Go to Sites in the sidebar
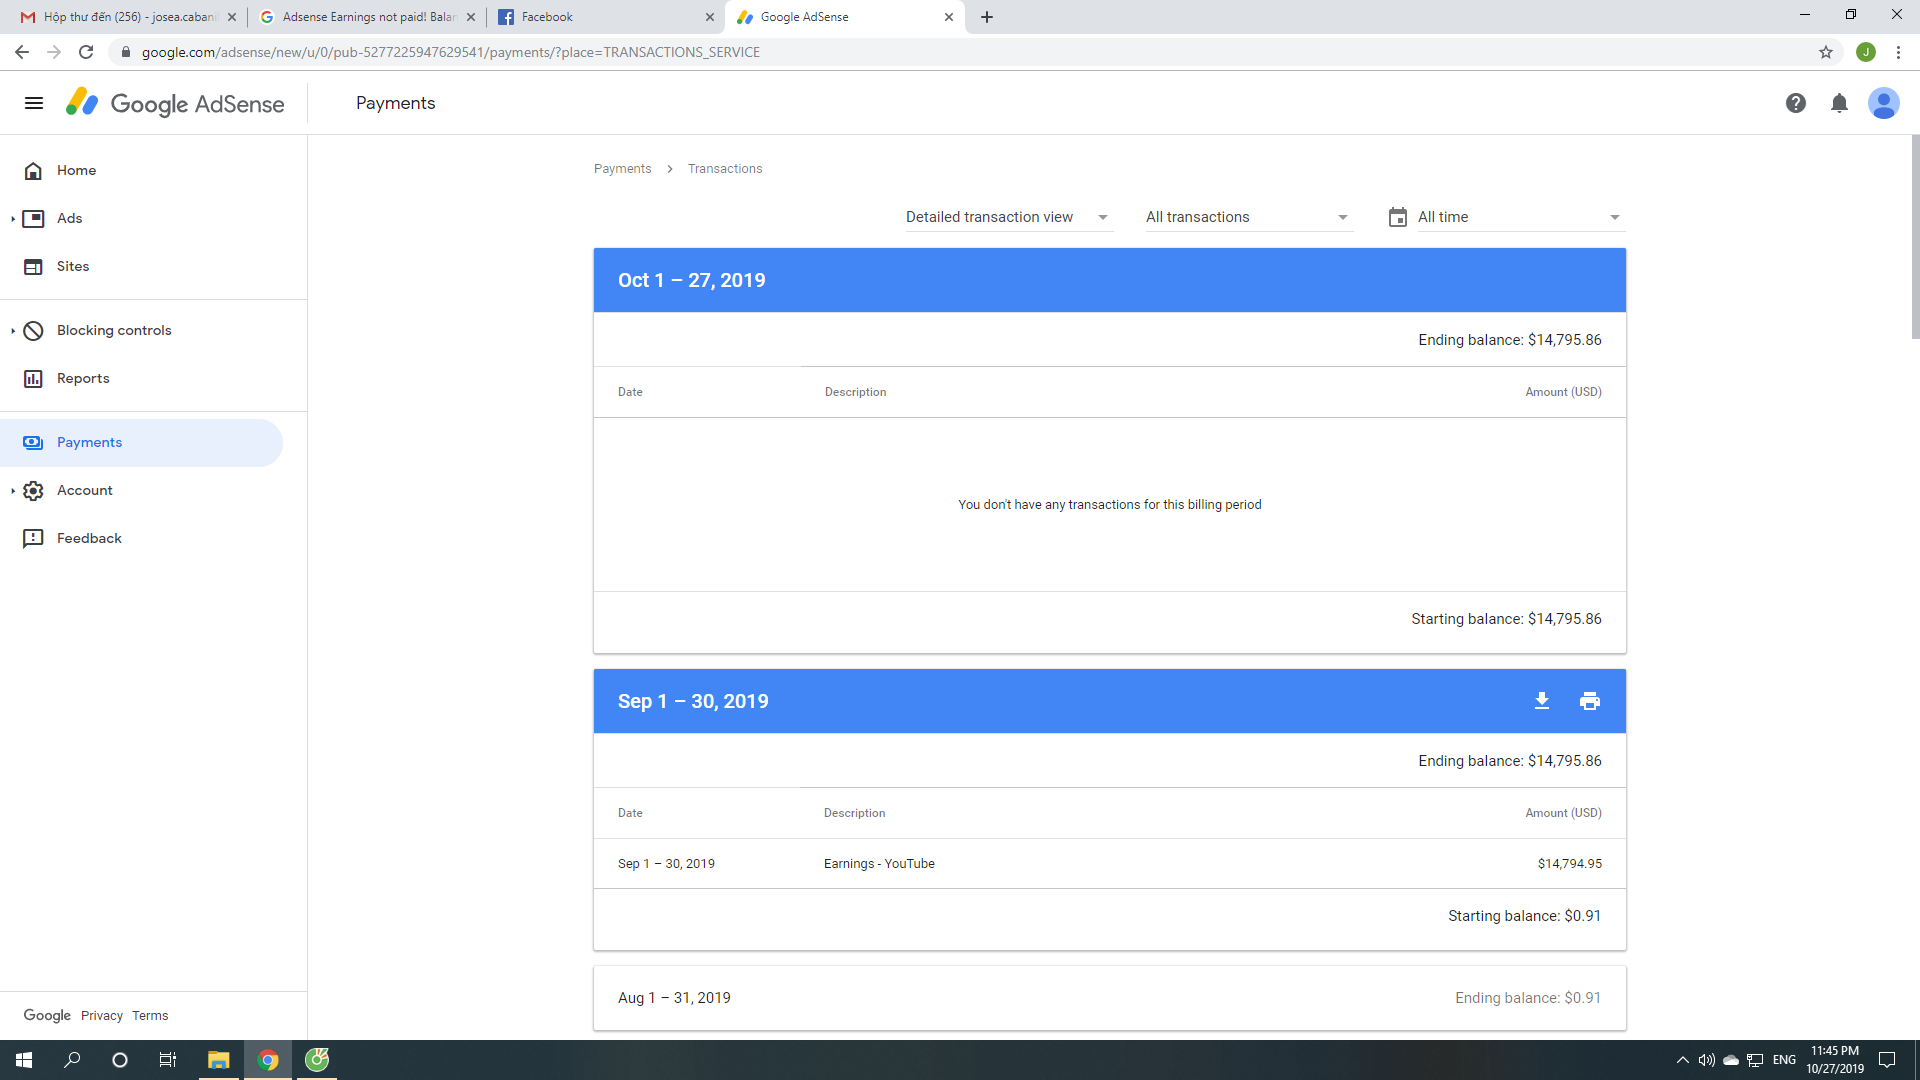 click(x=73, y=266)
